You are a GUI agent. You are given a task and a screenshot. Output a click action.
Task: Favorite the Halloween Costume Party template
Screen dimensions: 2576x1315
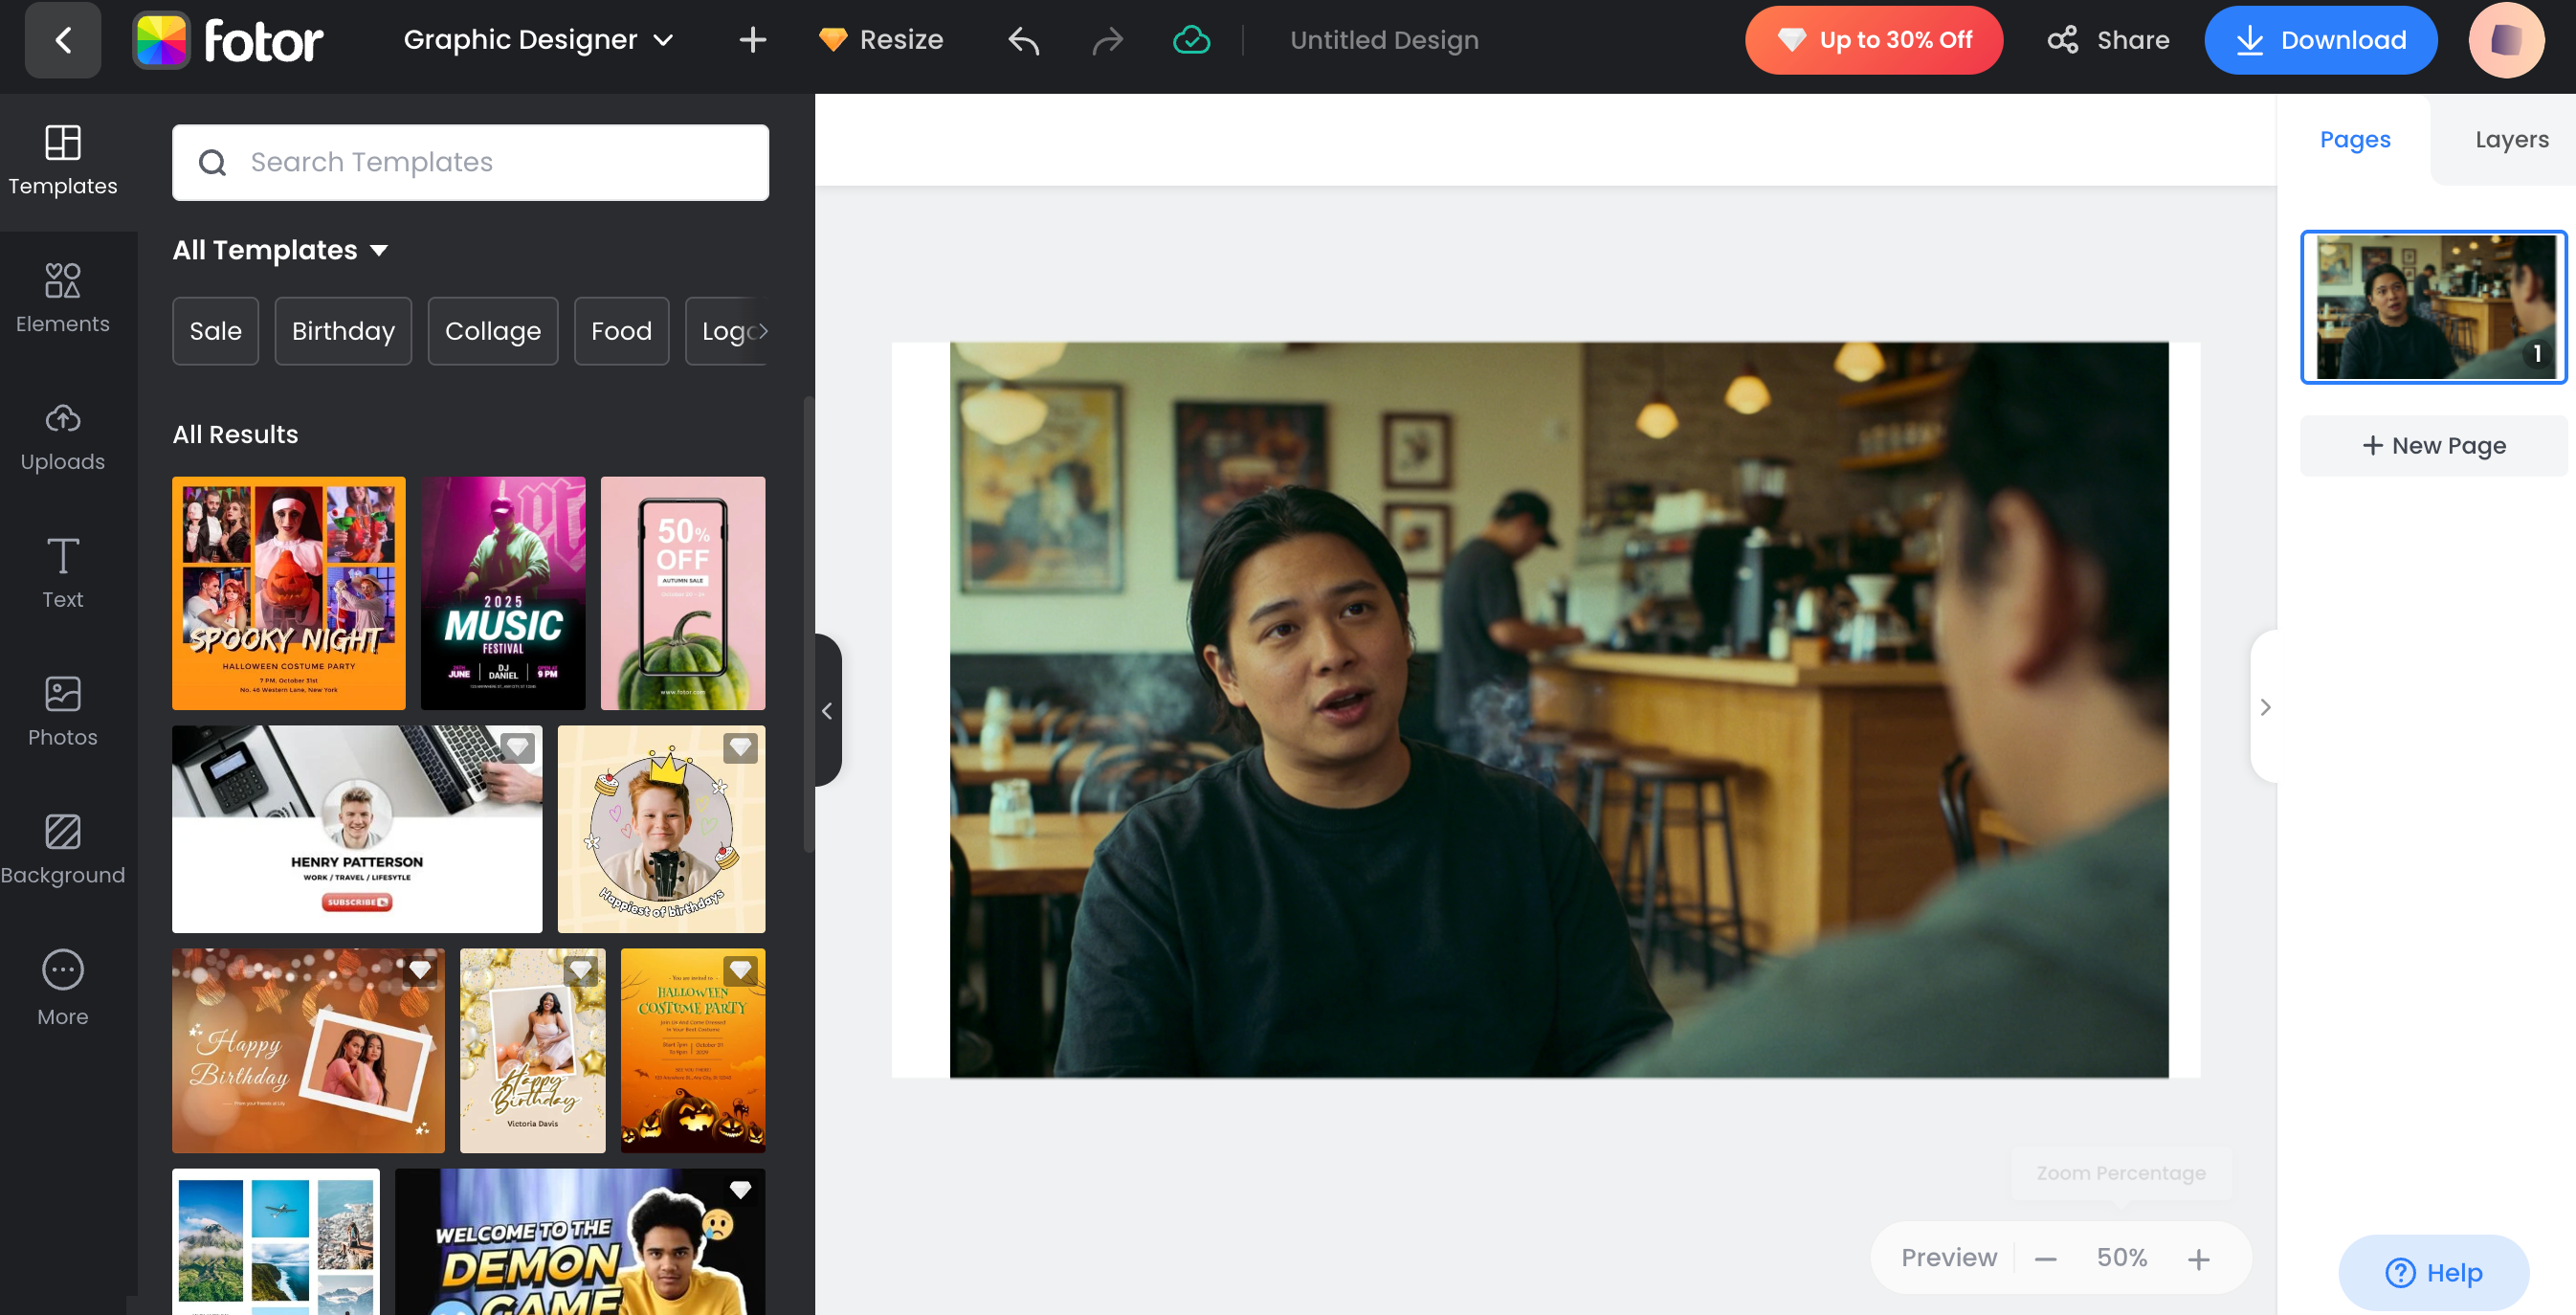point(740,970)
